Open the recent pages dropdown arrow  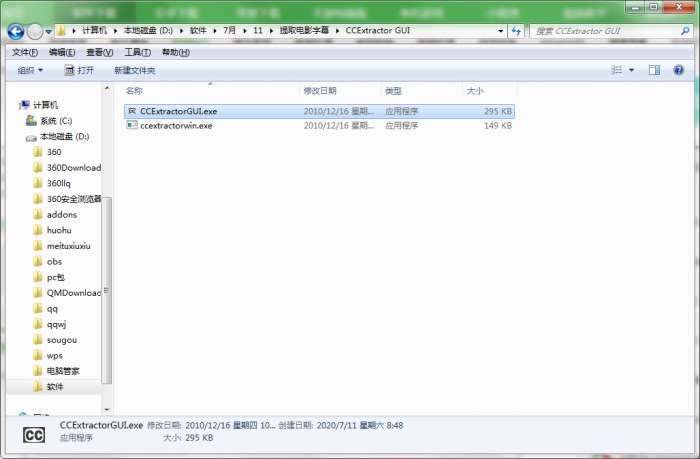(x=49, y=32)
